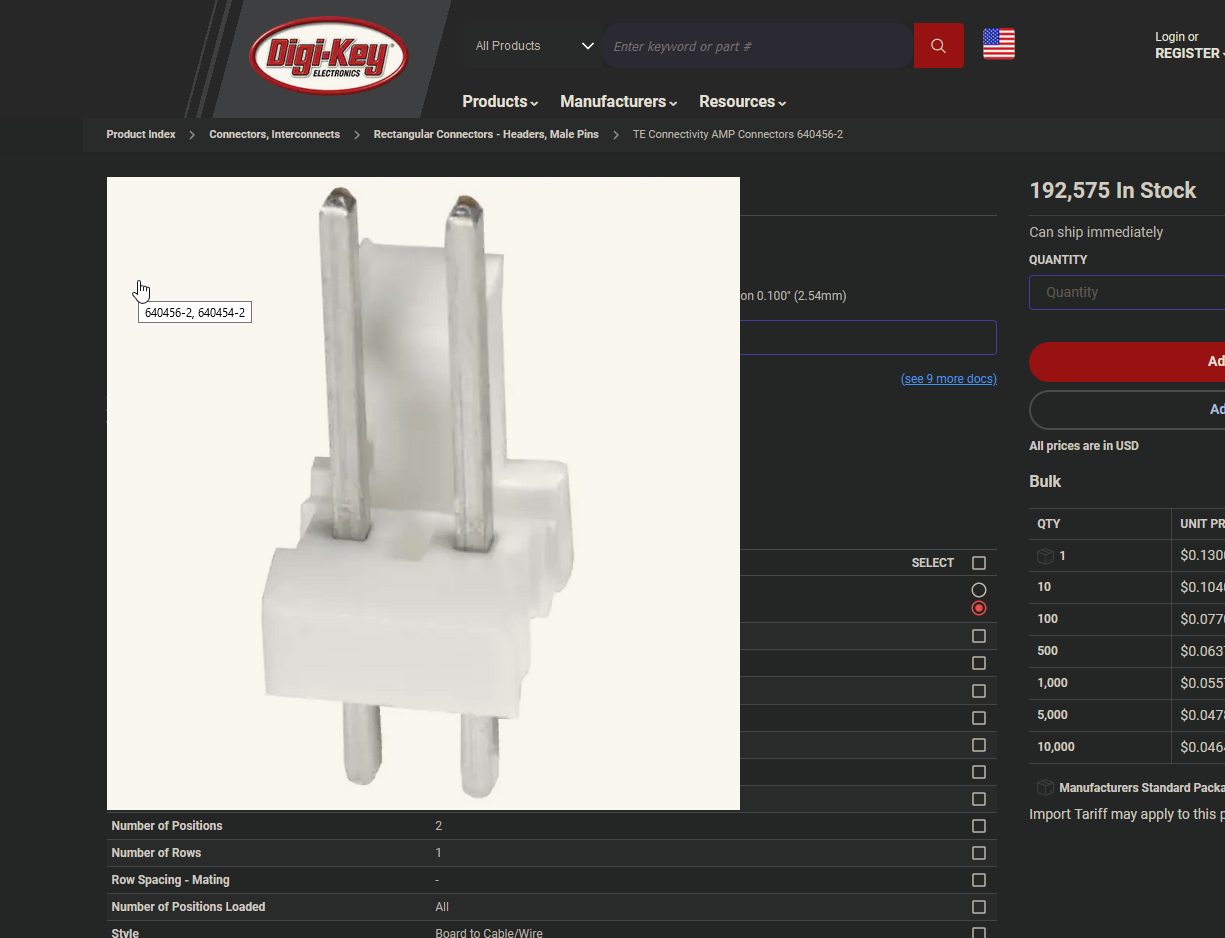Click the Number of Positions value '2'
The width and height of the screenshot is (1225, 938).
(438, 826)
